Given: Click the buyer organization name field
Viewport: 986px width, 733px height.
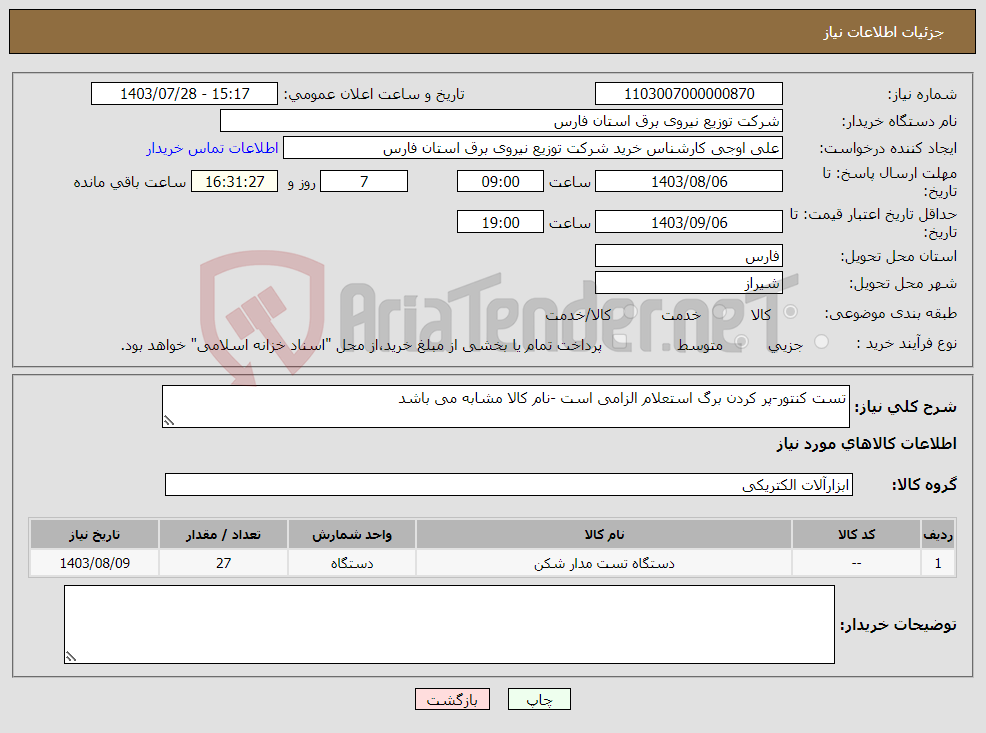Looking at the screenshot, I should coord(501,121).
